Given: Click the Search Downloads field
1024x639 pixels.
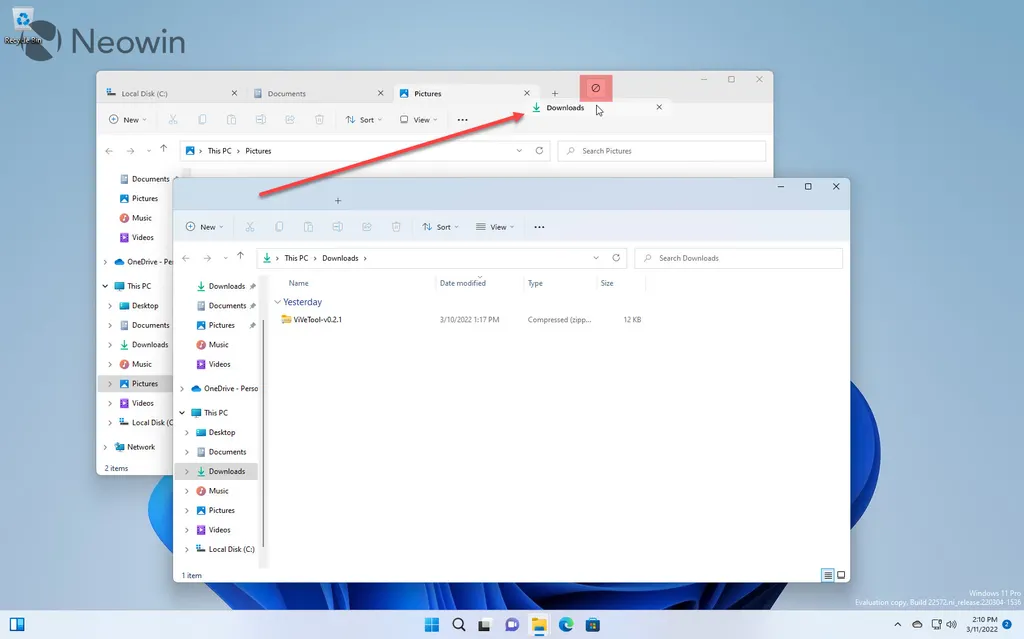Looking at the screenshot, I should click(739, 258).
